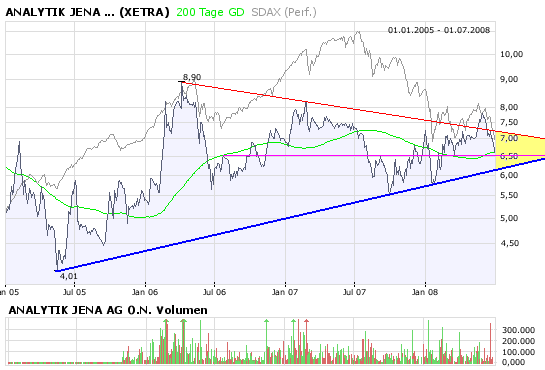Click the gray SDAX (Perf.) legend label
This screenshot has width=545, height=370.
(x=284, y=12)
